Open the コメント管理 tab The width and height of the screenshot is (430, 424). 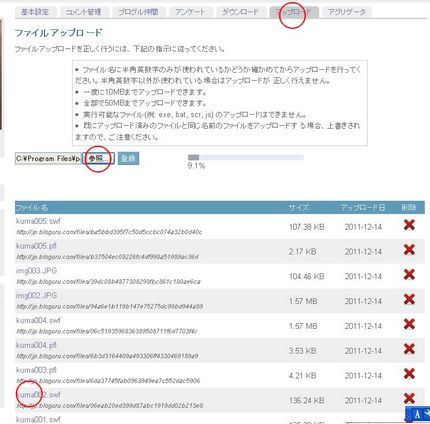tap(83, 12)
